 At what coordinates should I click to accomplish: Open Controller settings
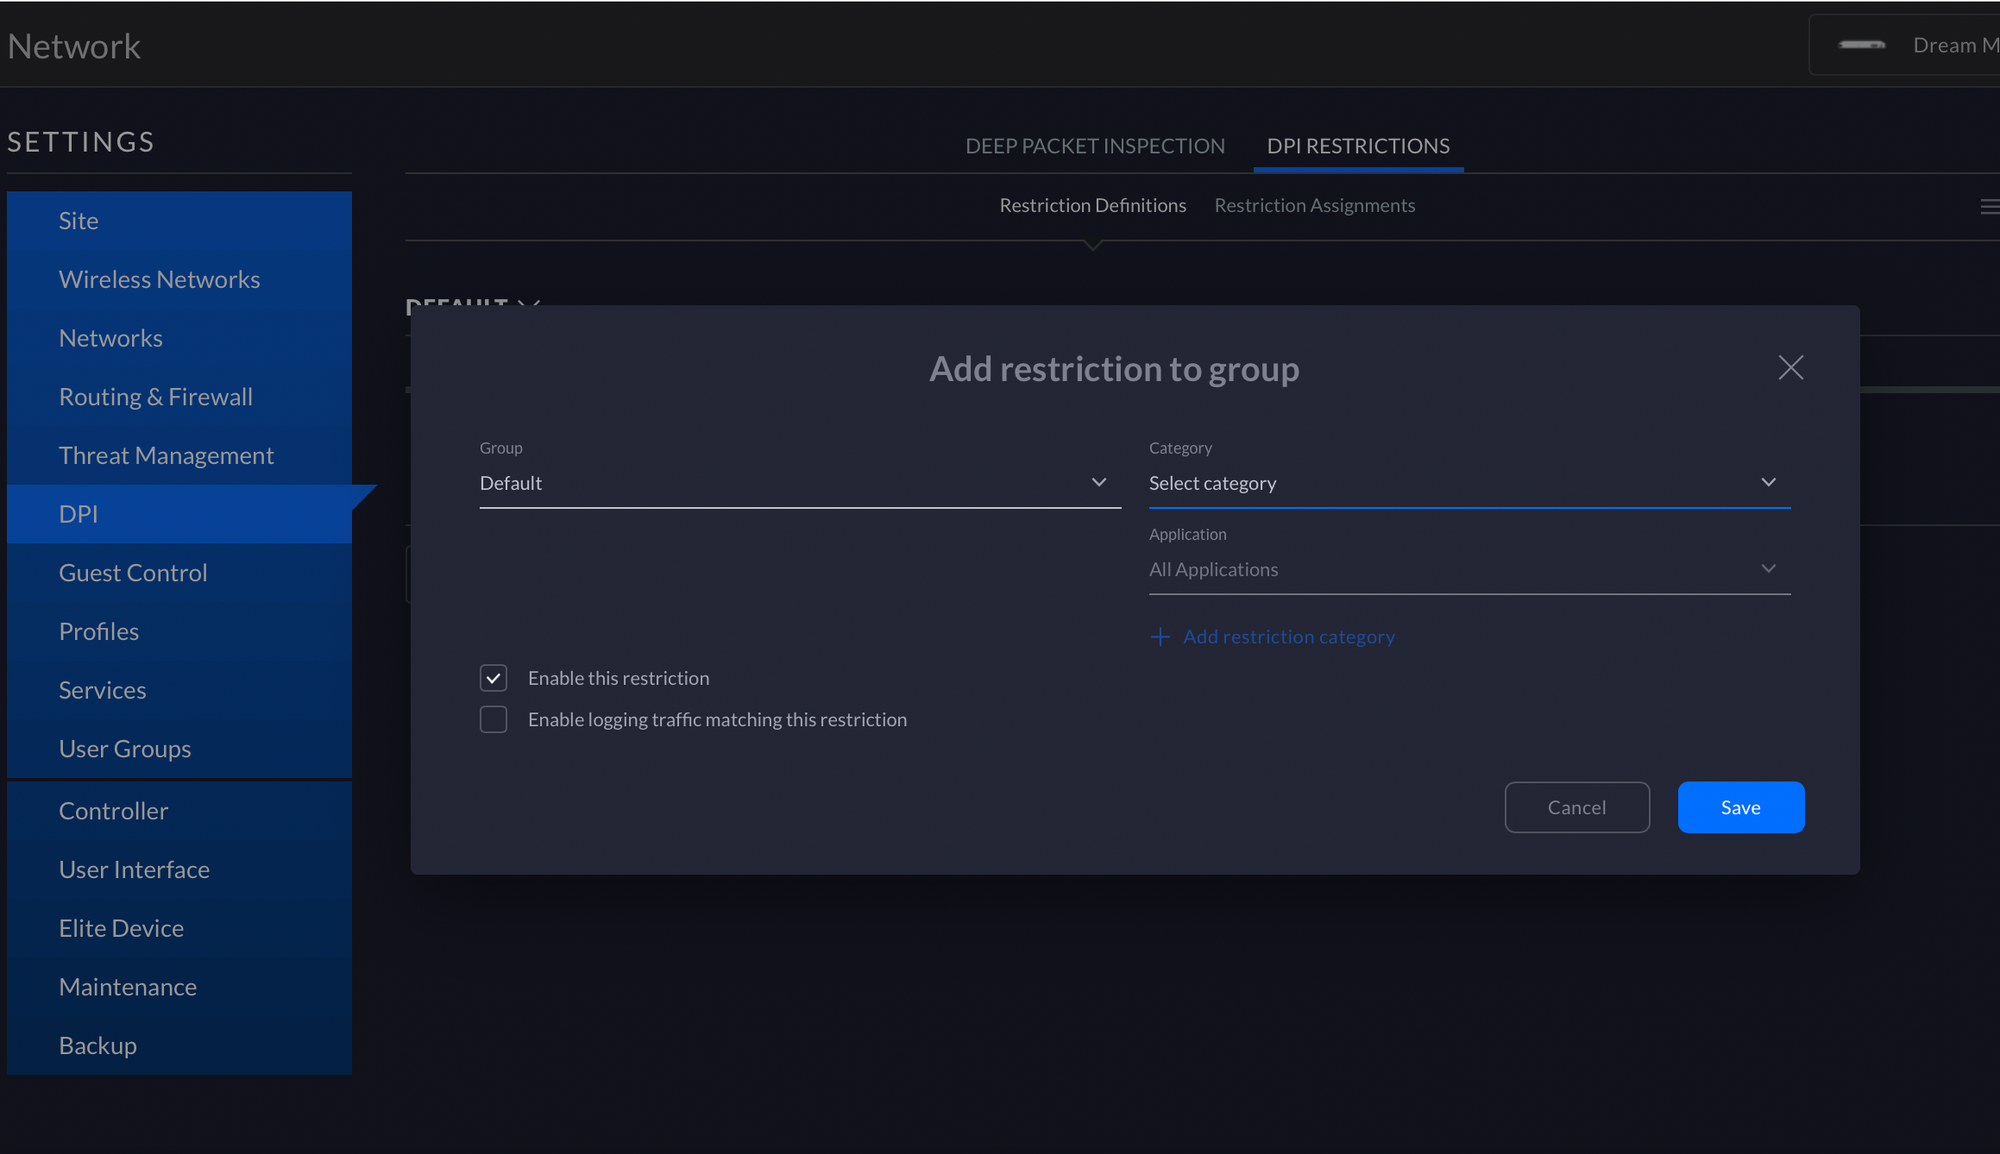(179, 811)
